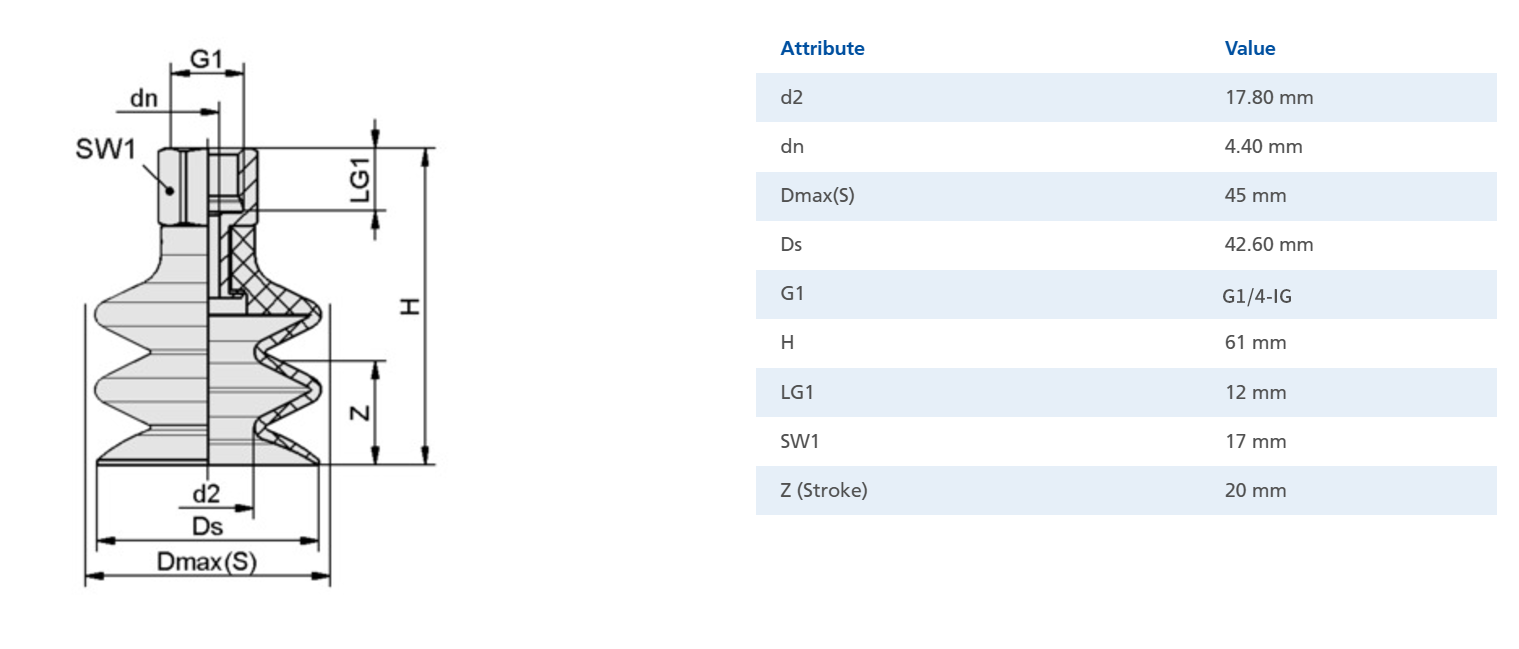The image size is (1519, 649).
Task: Select the SW1 attribute row
Action: (x=1126, y=441)
